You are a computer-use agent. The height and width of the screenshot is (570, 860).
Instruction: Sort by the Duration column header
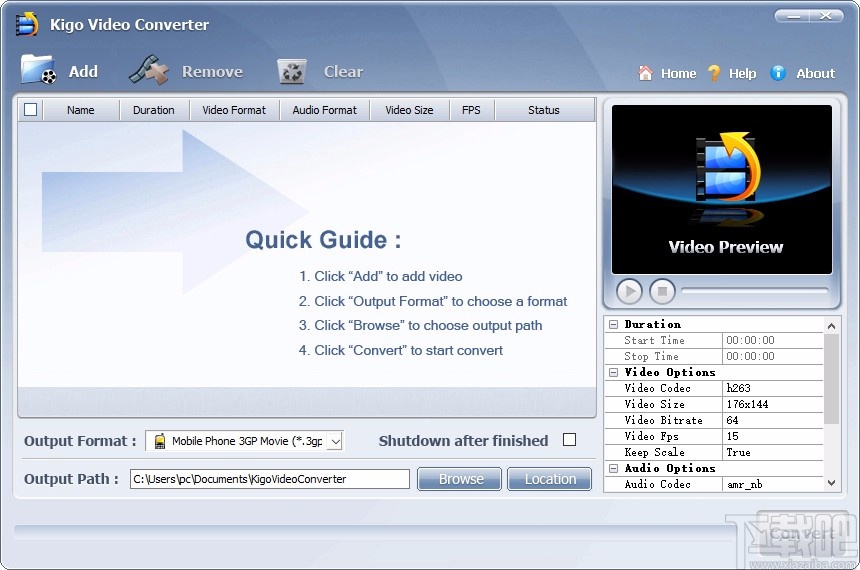[154, 110]
